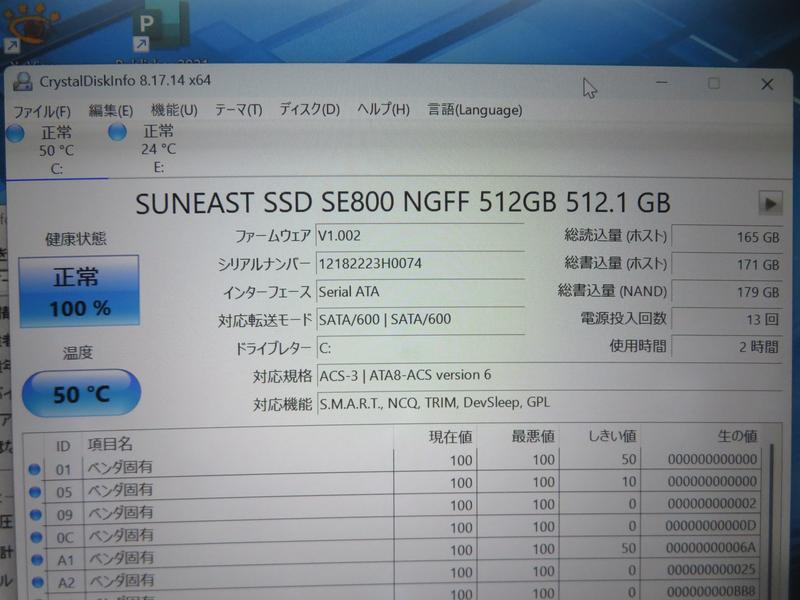Open the ファイル(F) menu
The height and width of the screenshot is (600, 800).
pyautogui.click(x=42, y=111)
